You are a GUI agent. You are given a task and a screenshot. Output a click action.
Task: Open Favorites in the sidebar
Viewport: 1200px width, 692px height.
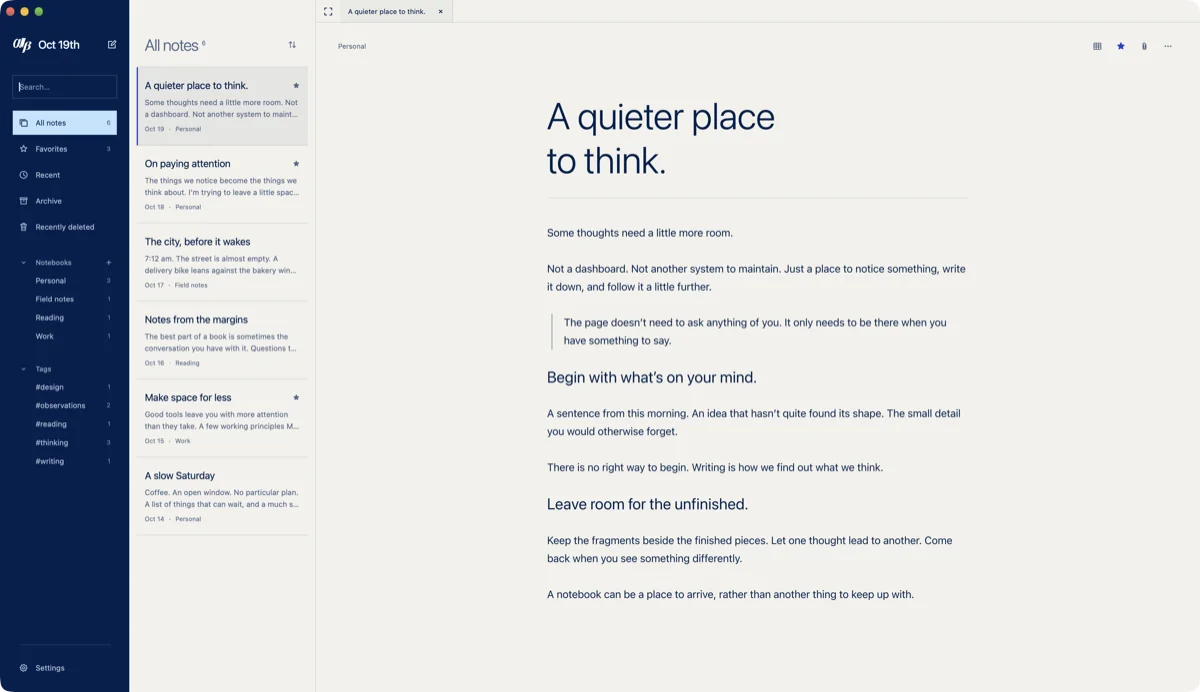(x=65, y=149)
